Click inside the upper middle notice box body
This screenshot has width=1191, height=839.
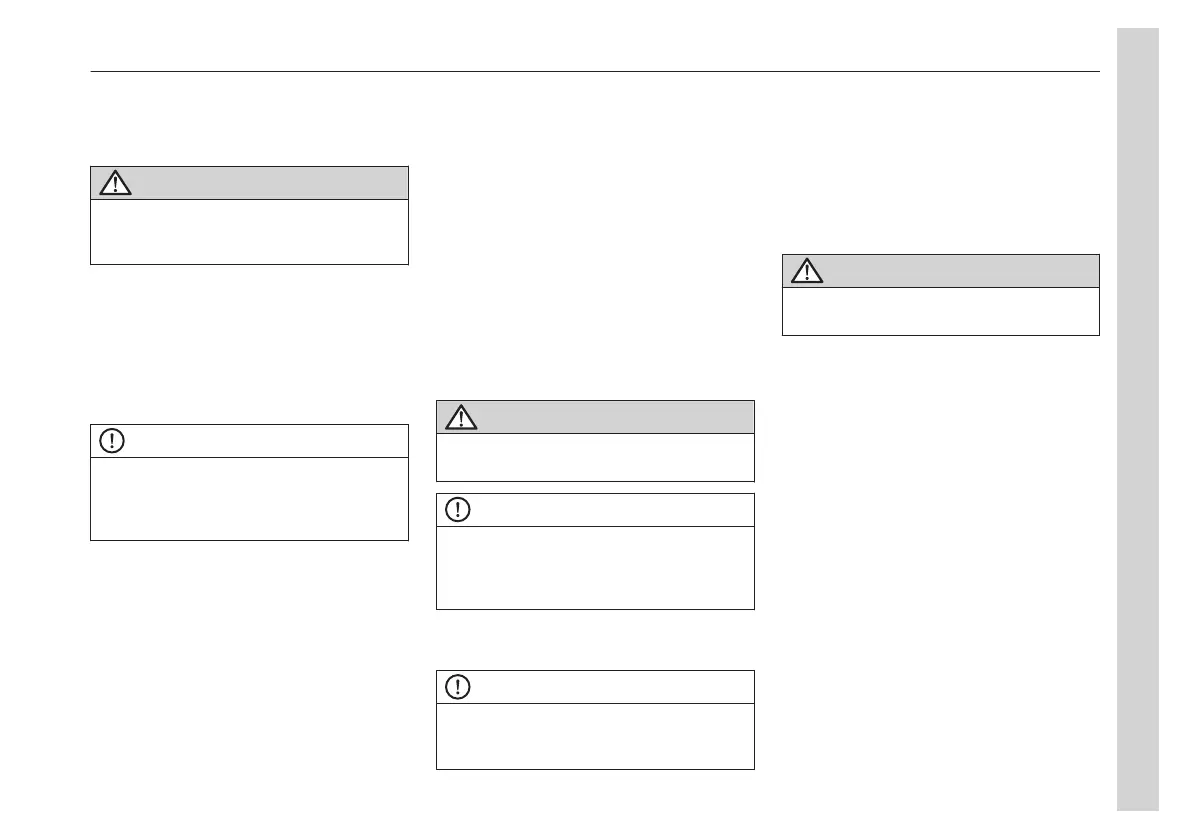[x=595, y=567]
